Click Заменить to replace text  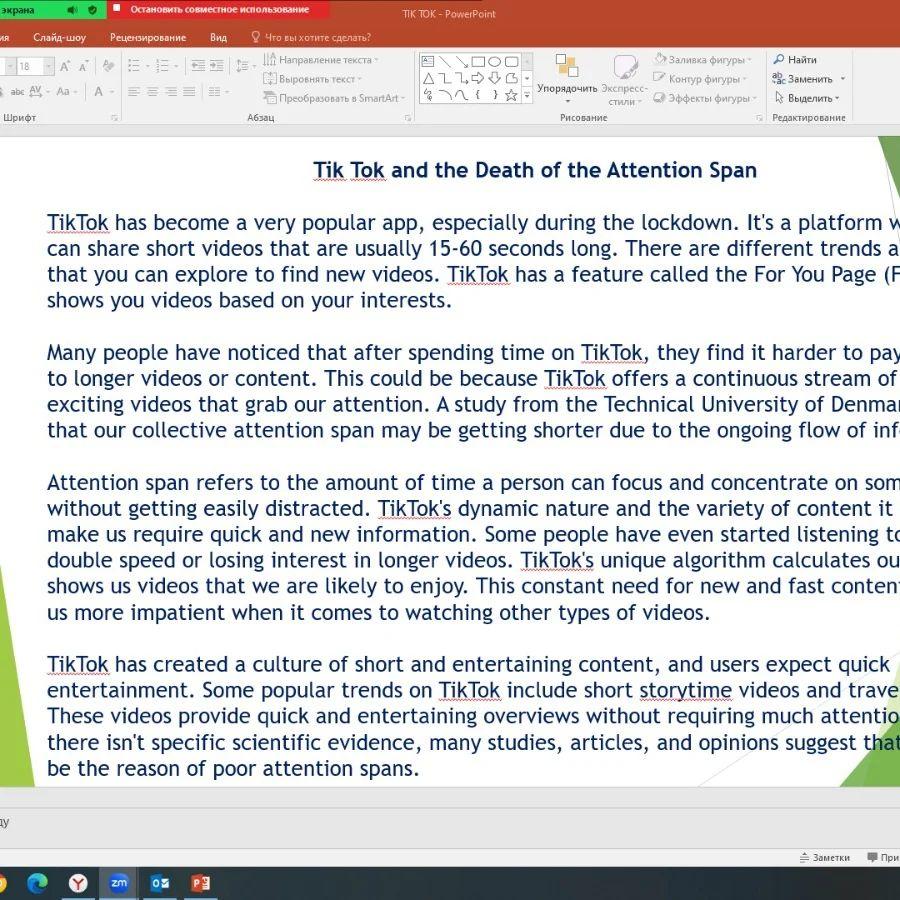click(802, 79)
